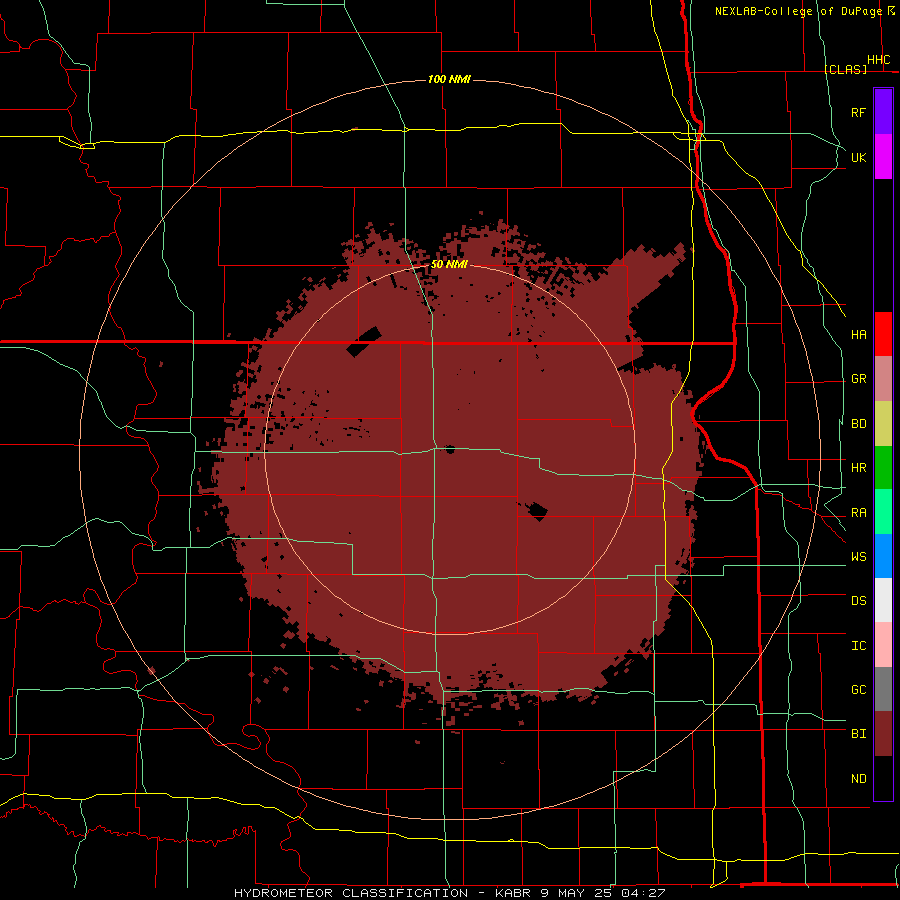
Task: Click the magenta UK legend swatch
Action: point(883,157)
